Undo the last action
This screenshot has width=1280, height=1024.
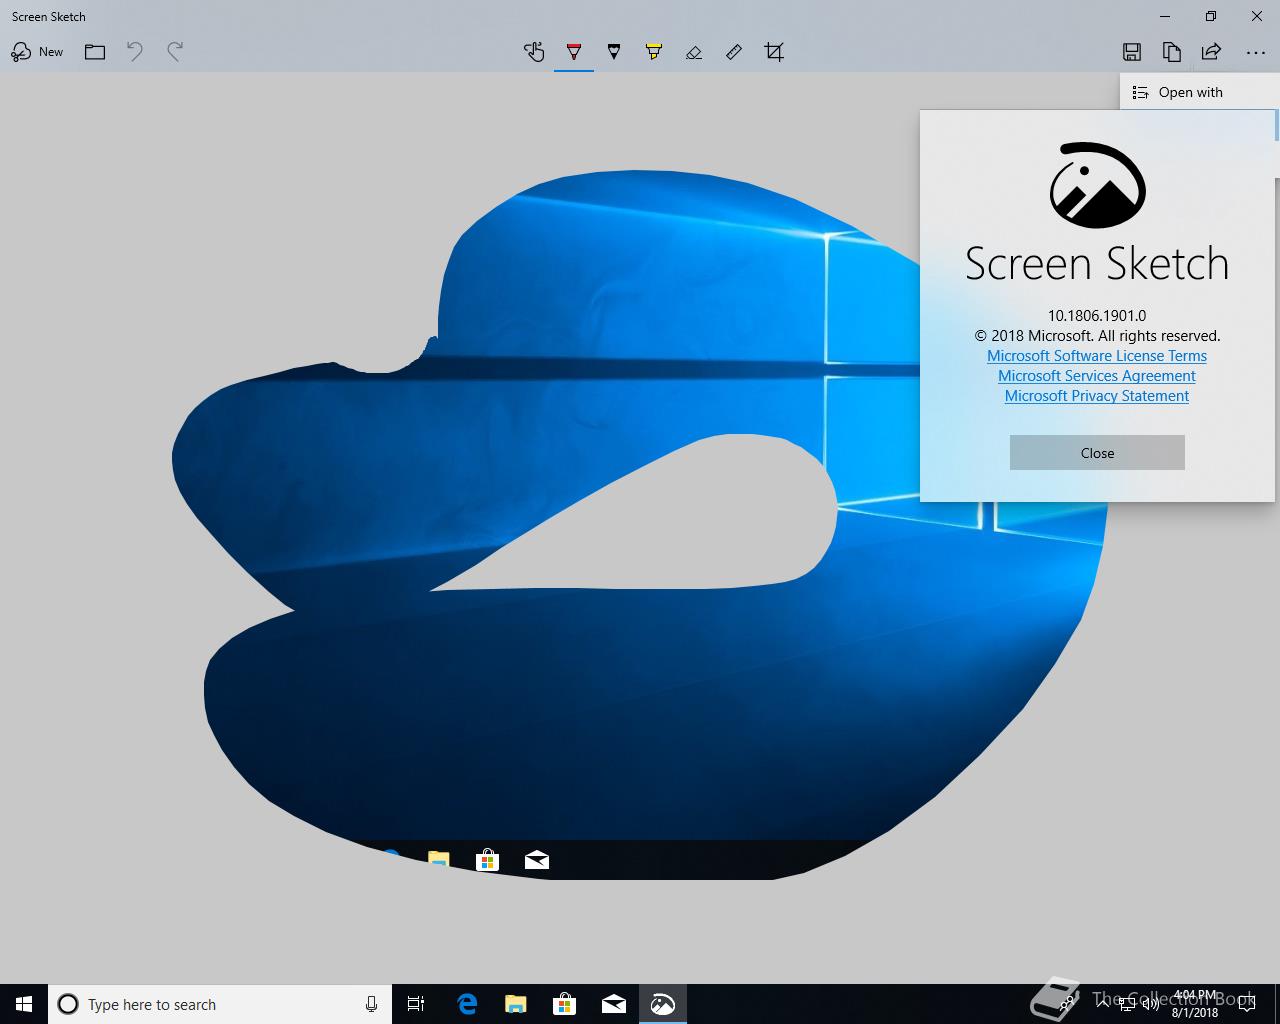[x=135, y=52]
